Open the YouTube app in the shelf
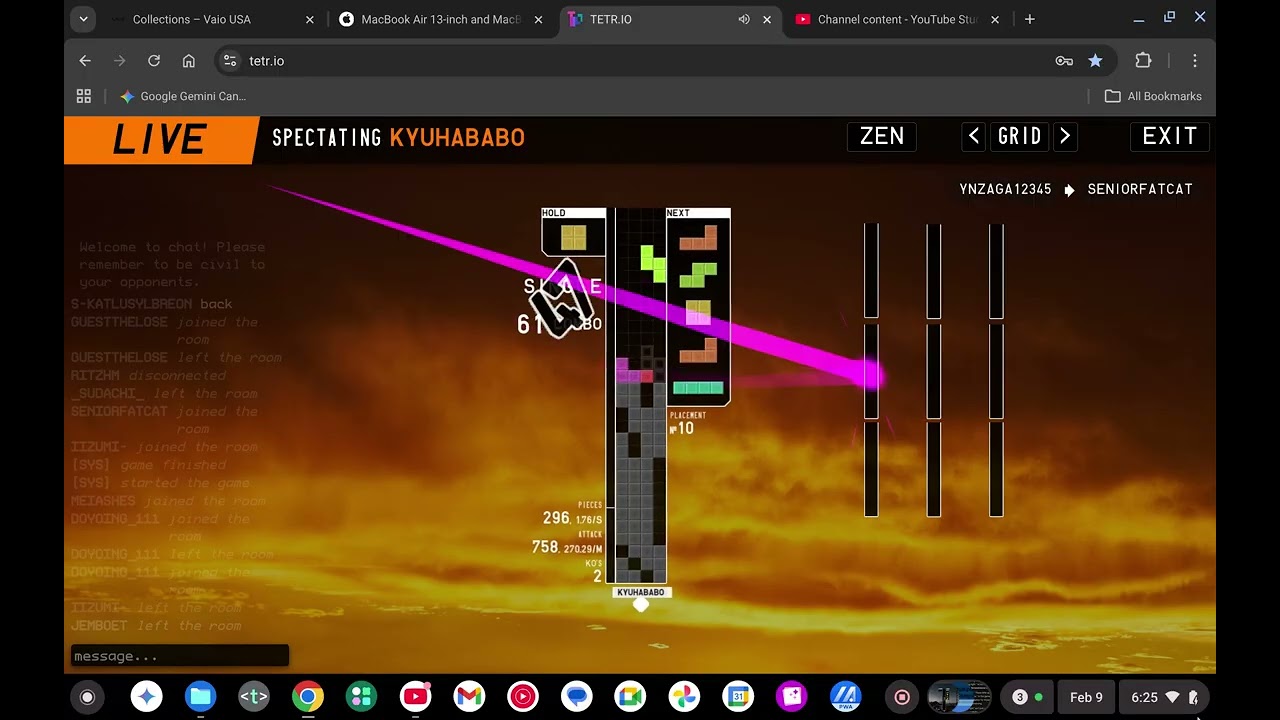1280x720 pixels. (x=415, y=697)
